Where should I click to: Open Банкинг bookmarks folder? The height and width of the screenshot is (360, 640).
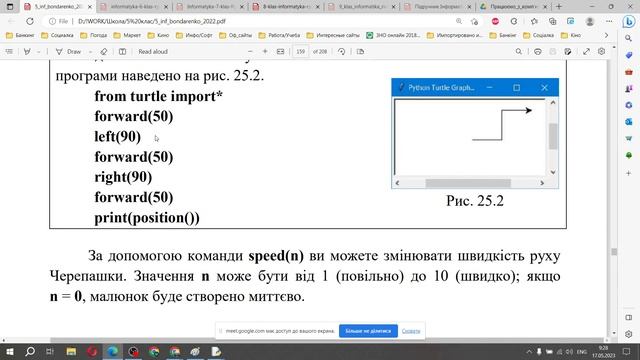click(x=20, y=35)
